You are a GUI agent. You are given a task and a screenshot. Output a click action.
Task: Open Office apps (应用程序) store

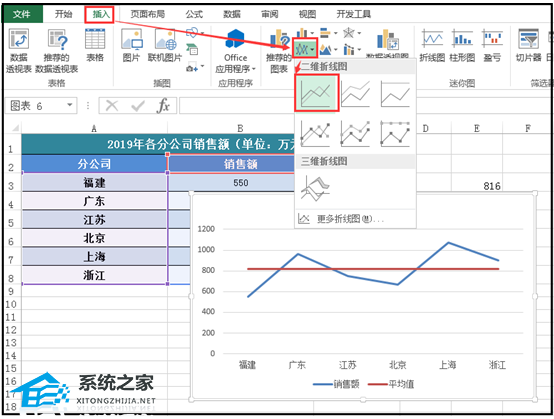point(235,51)
